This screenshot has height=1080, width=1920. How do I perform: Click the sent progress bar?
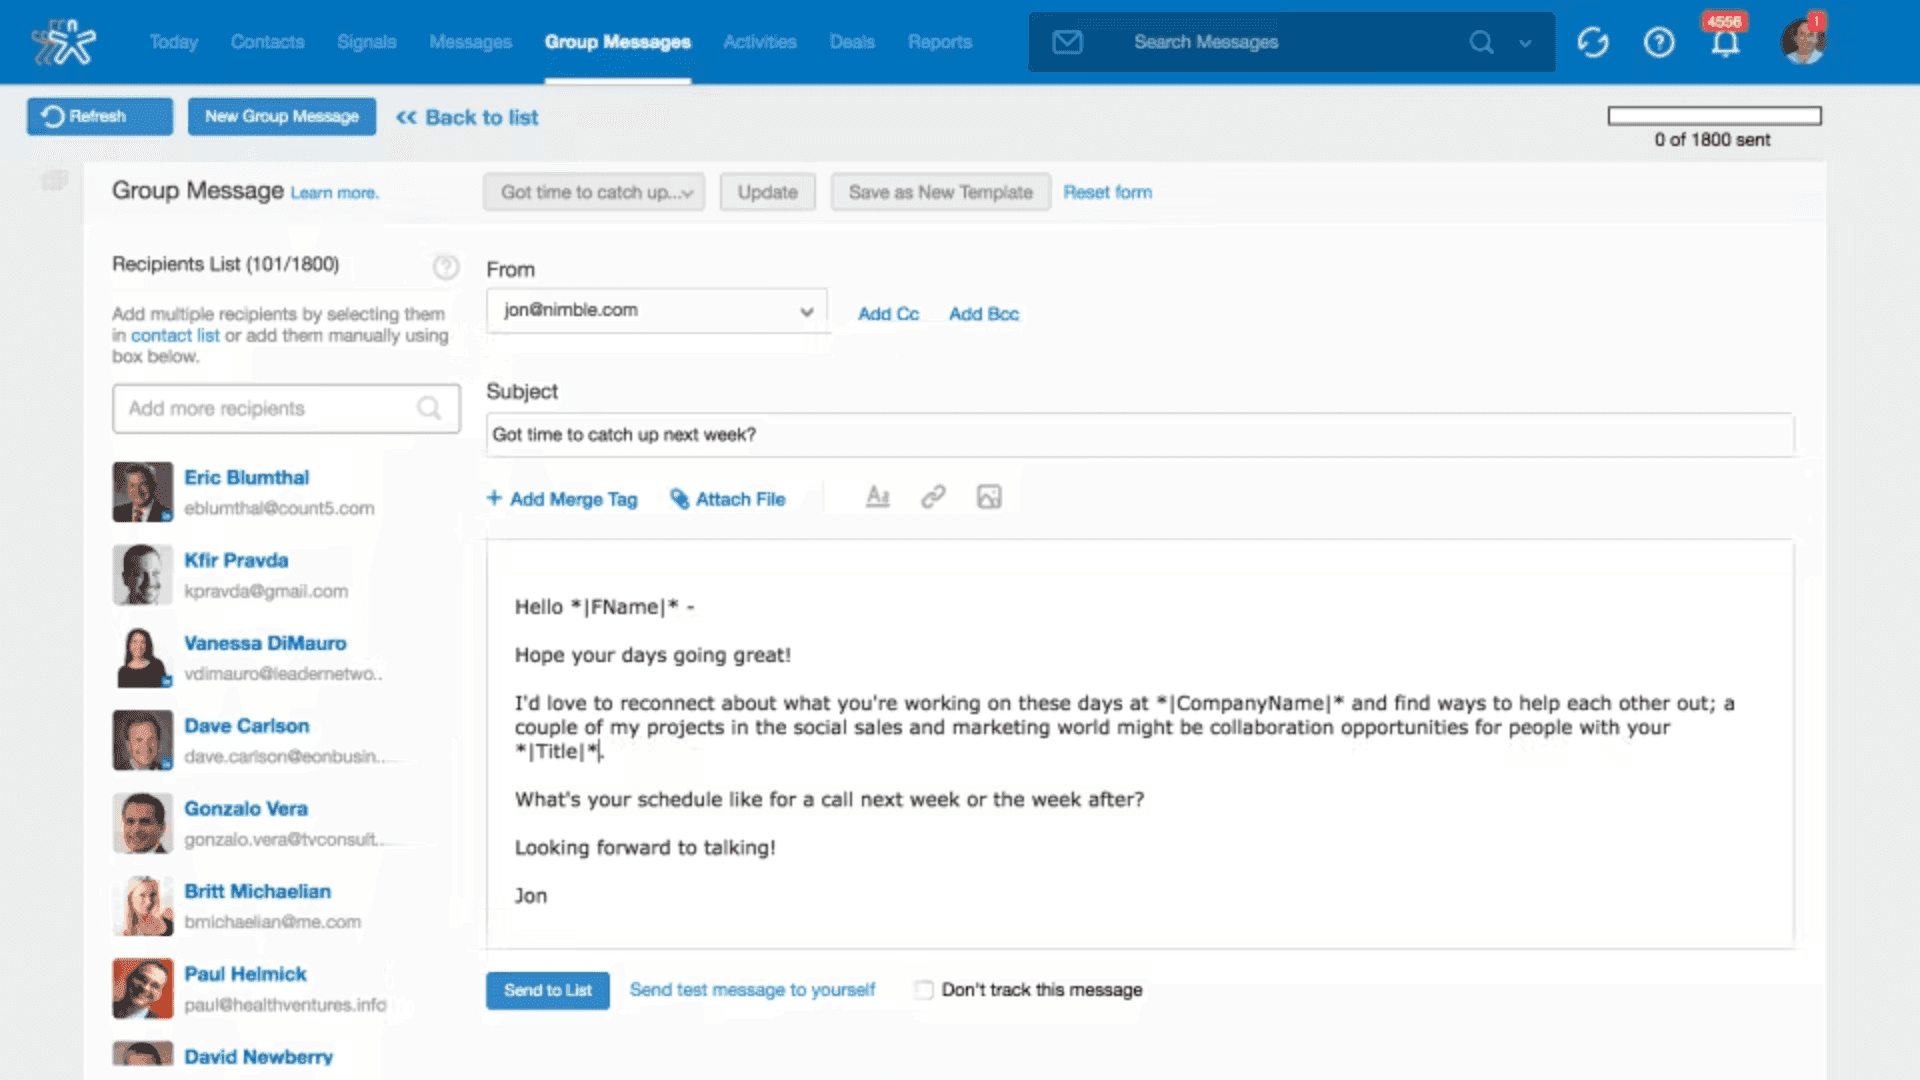click(1714, 116)
